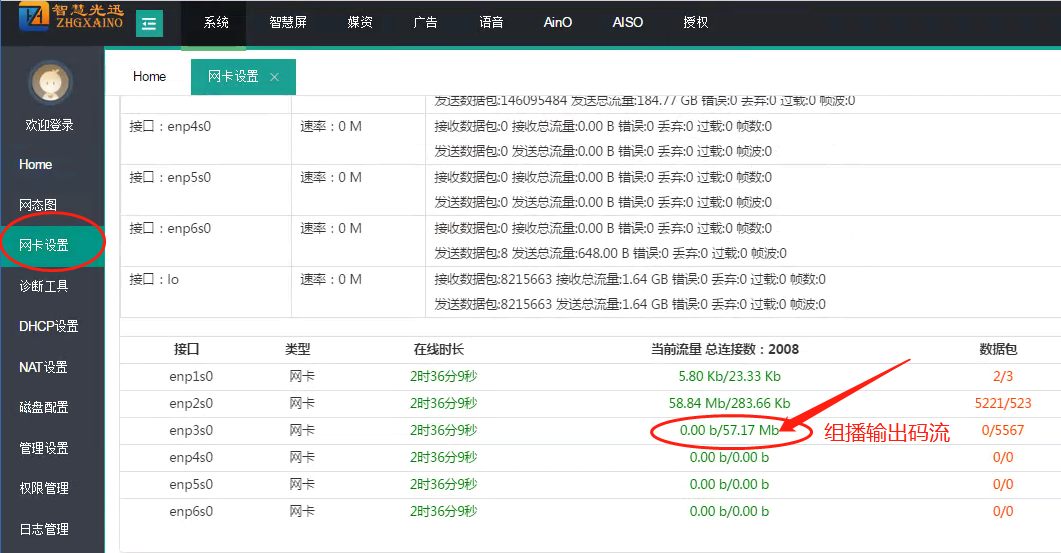Go to 磁盘配置 in sidebar

pyautogui.click(x=44, y=408)
